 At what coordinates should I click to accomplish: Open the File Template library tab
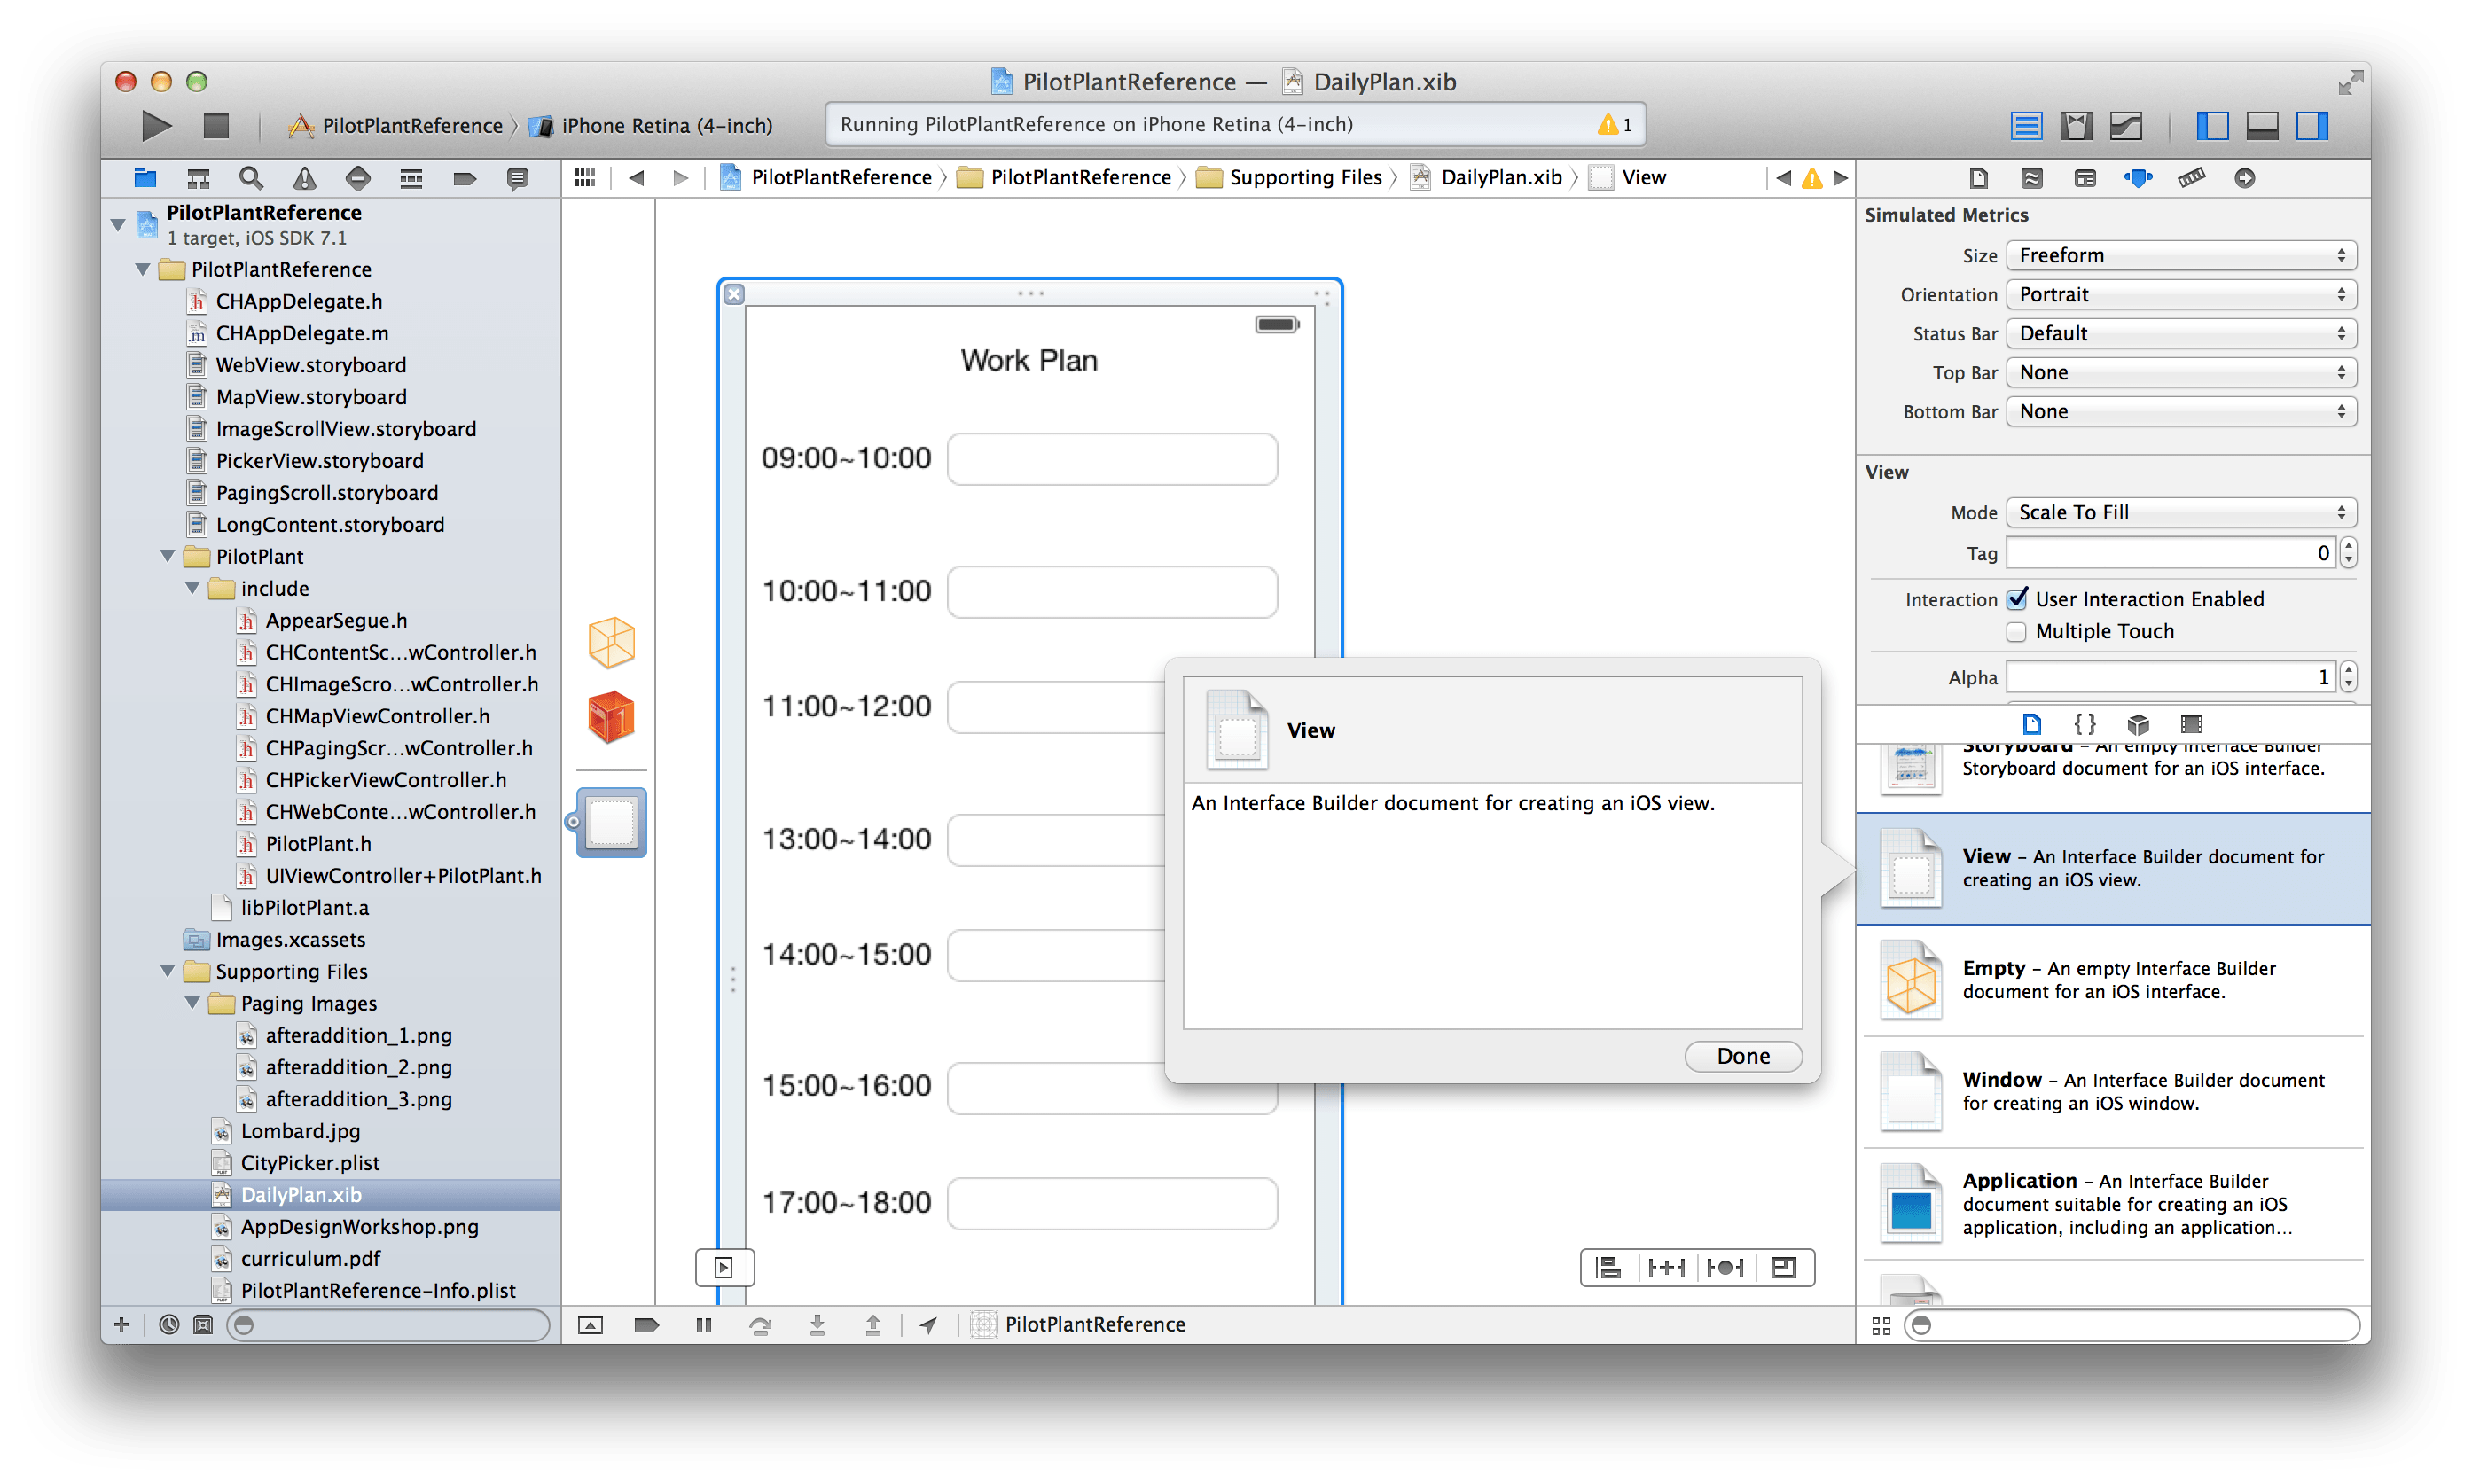click(x=2031, y=723)
